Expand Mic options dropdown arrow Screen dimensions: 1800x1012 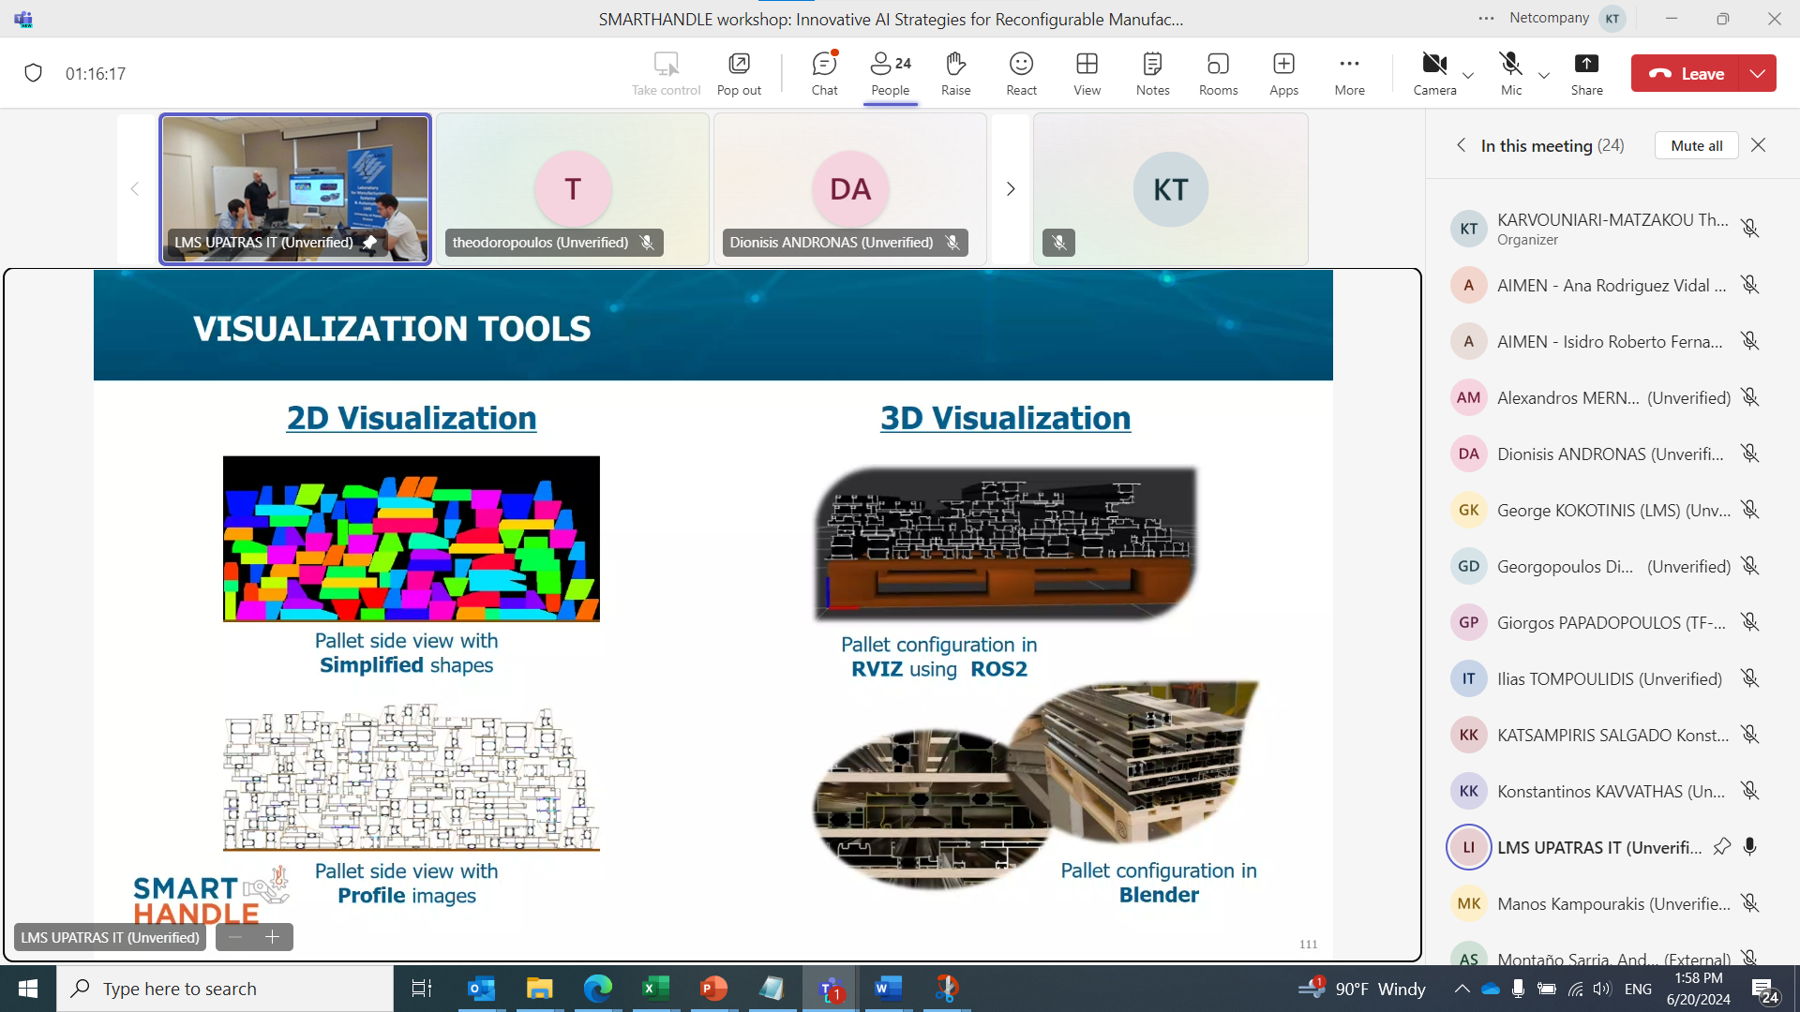coord(1544,75)
